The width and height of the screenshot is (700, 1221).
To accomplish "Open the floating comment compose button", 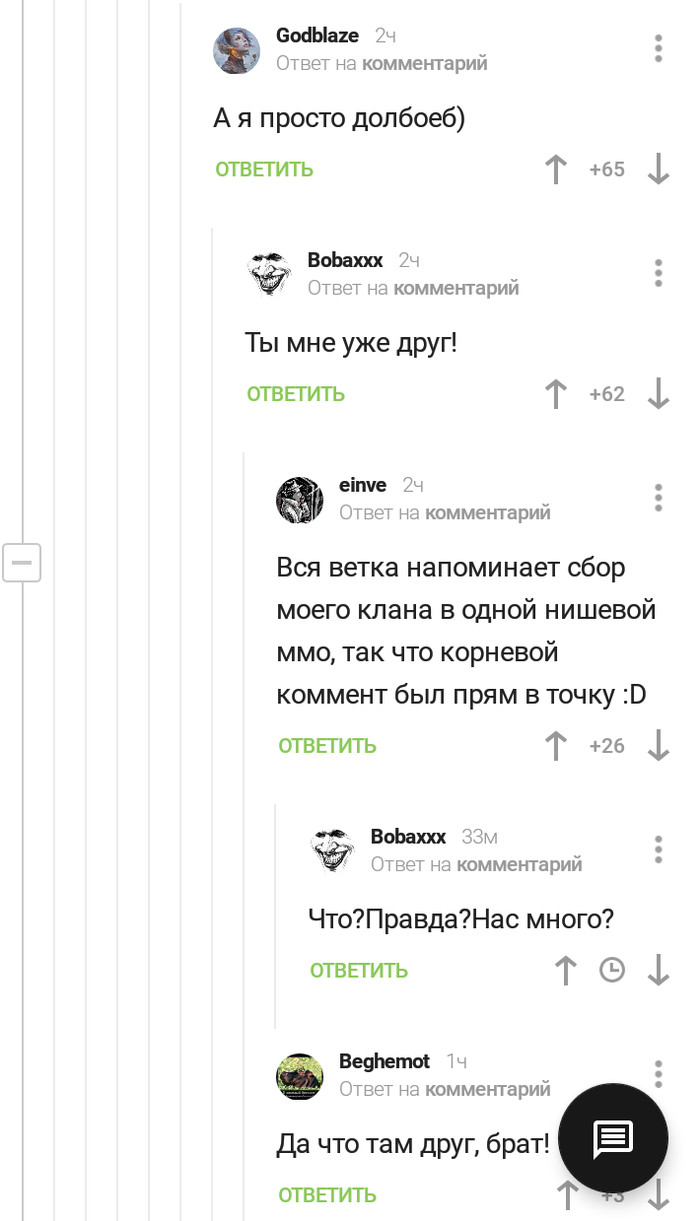I will 612,1137.
